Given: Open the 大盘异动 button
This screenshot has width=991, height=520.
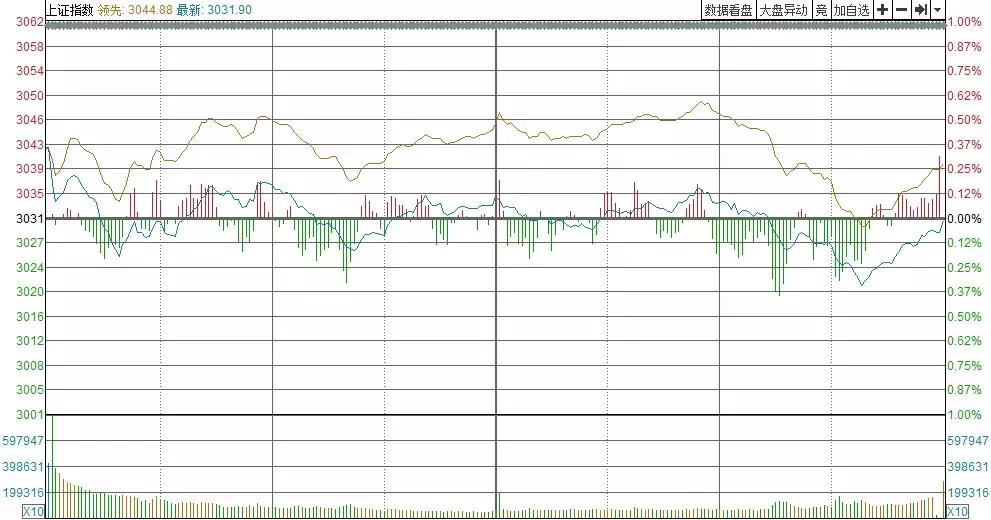Looking at the screenshot, I should pos(784,10).
